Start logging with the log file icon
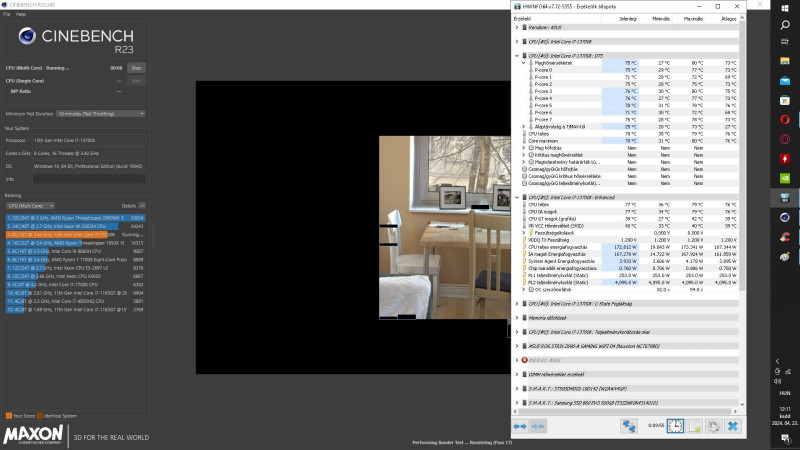Viewport: 800px width, 450px height. point(695,426)
